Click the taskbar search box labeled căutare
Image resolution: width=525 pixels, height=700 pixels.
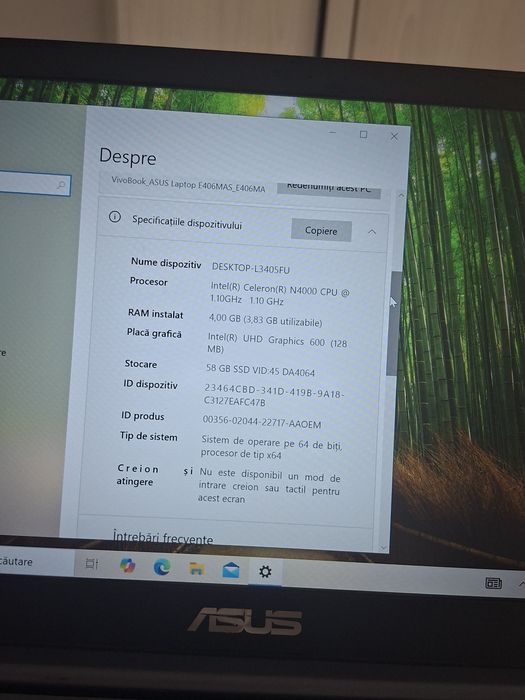[36, 562]
